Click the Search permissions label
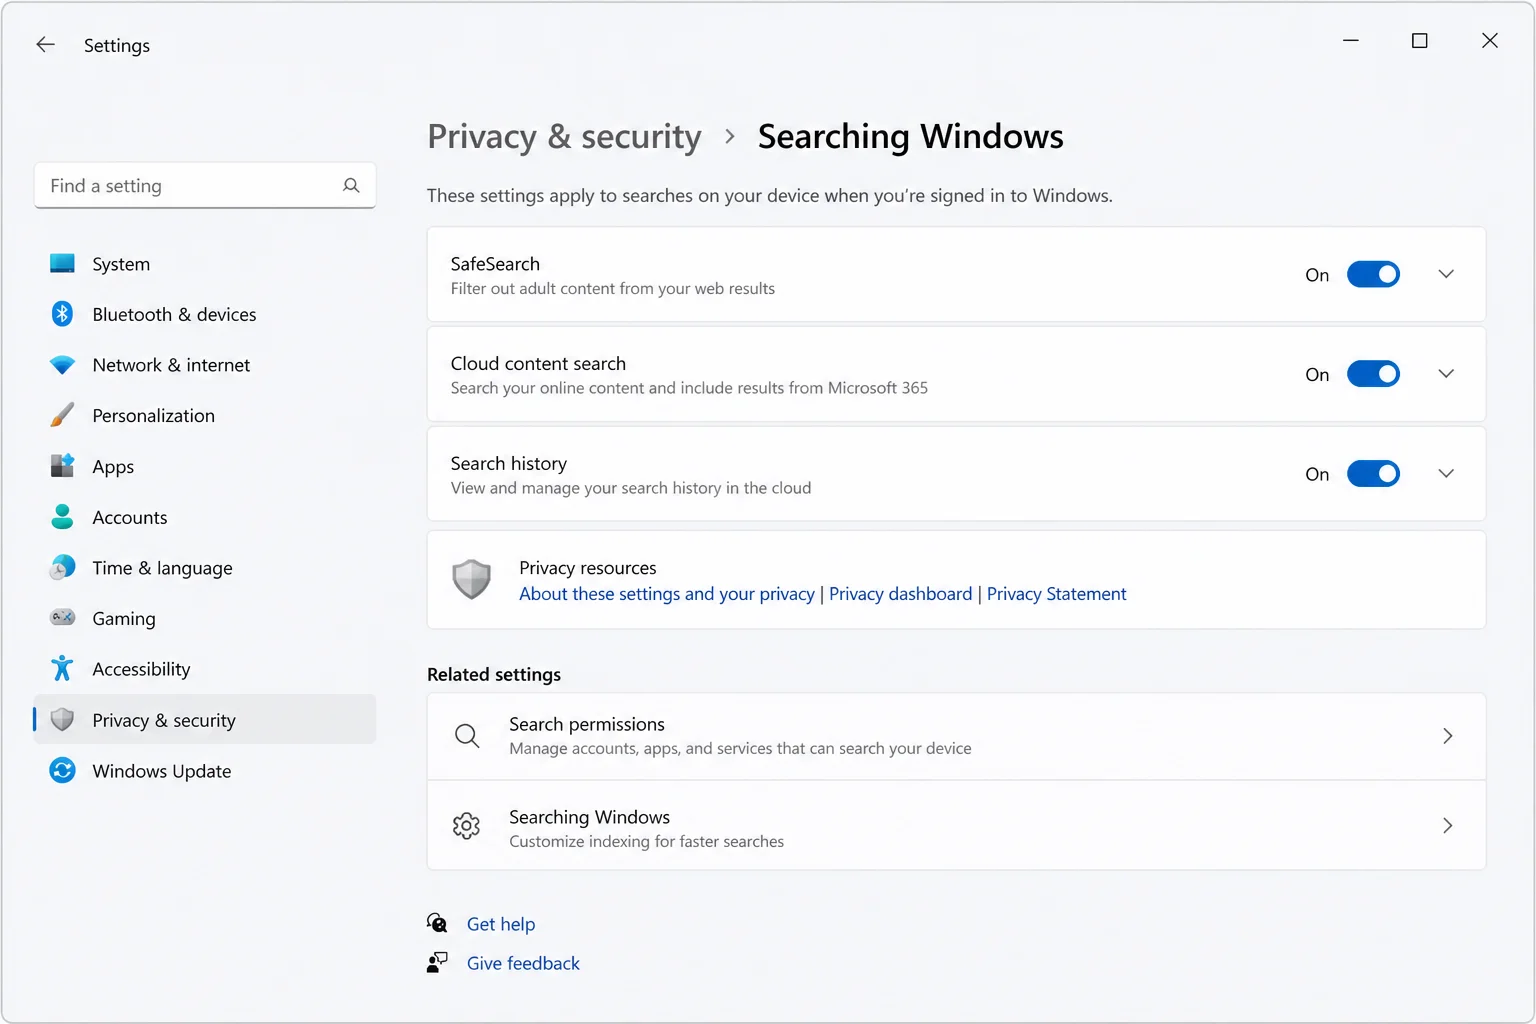Image resolution: width=1536 pixels, height=1024 pixels. point(587,724)
